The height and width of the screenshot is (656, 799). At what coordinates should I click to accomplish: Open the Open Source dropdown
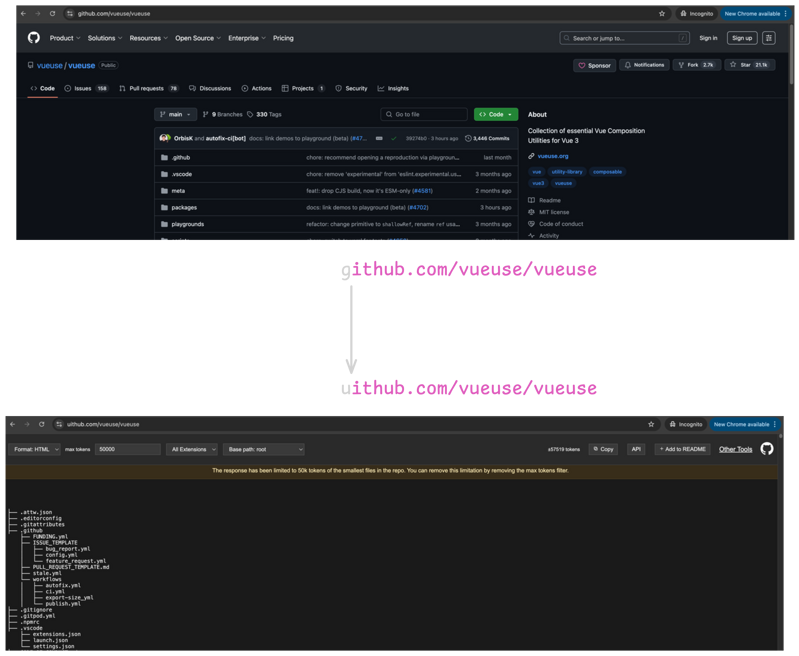click(x=198, y=38)
